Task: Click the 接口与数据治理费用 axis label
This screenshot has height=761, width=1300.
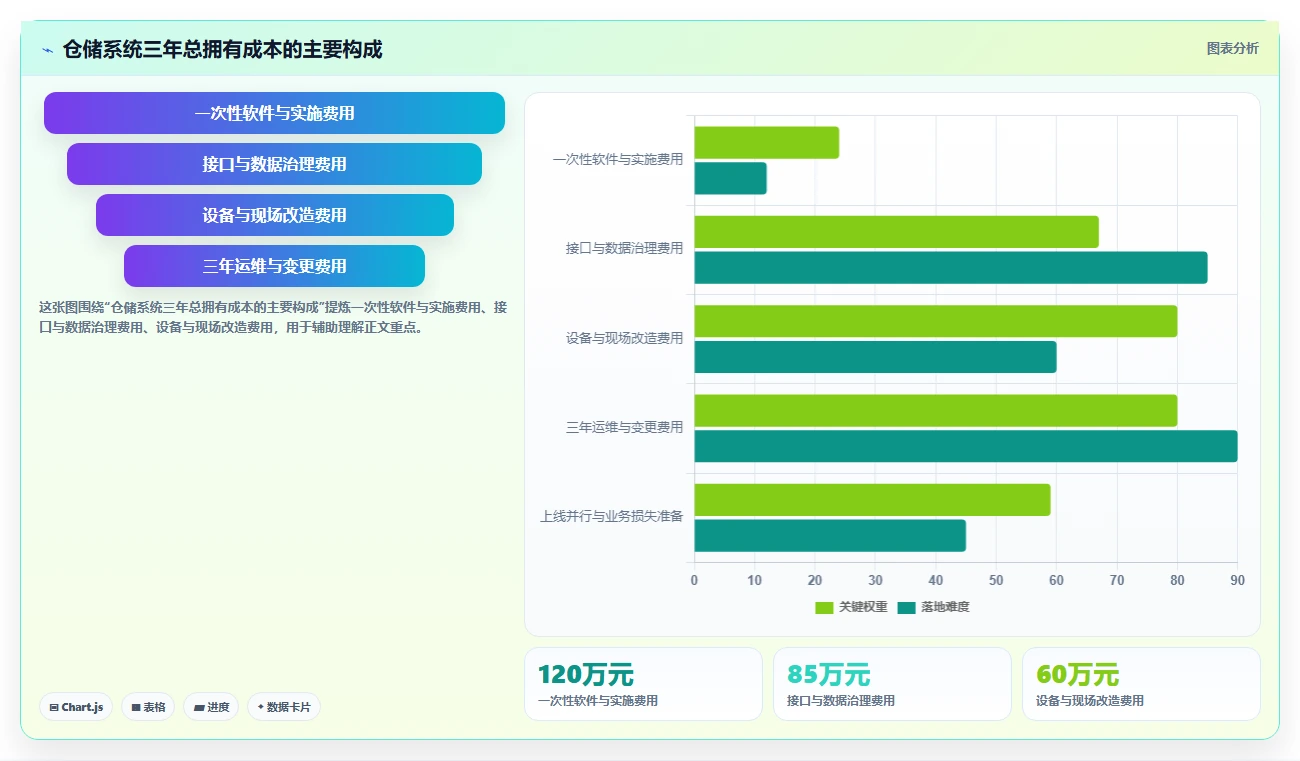Action: (x=624, y=249)
